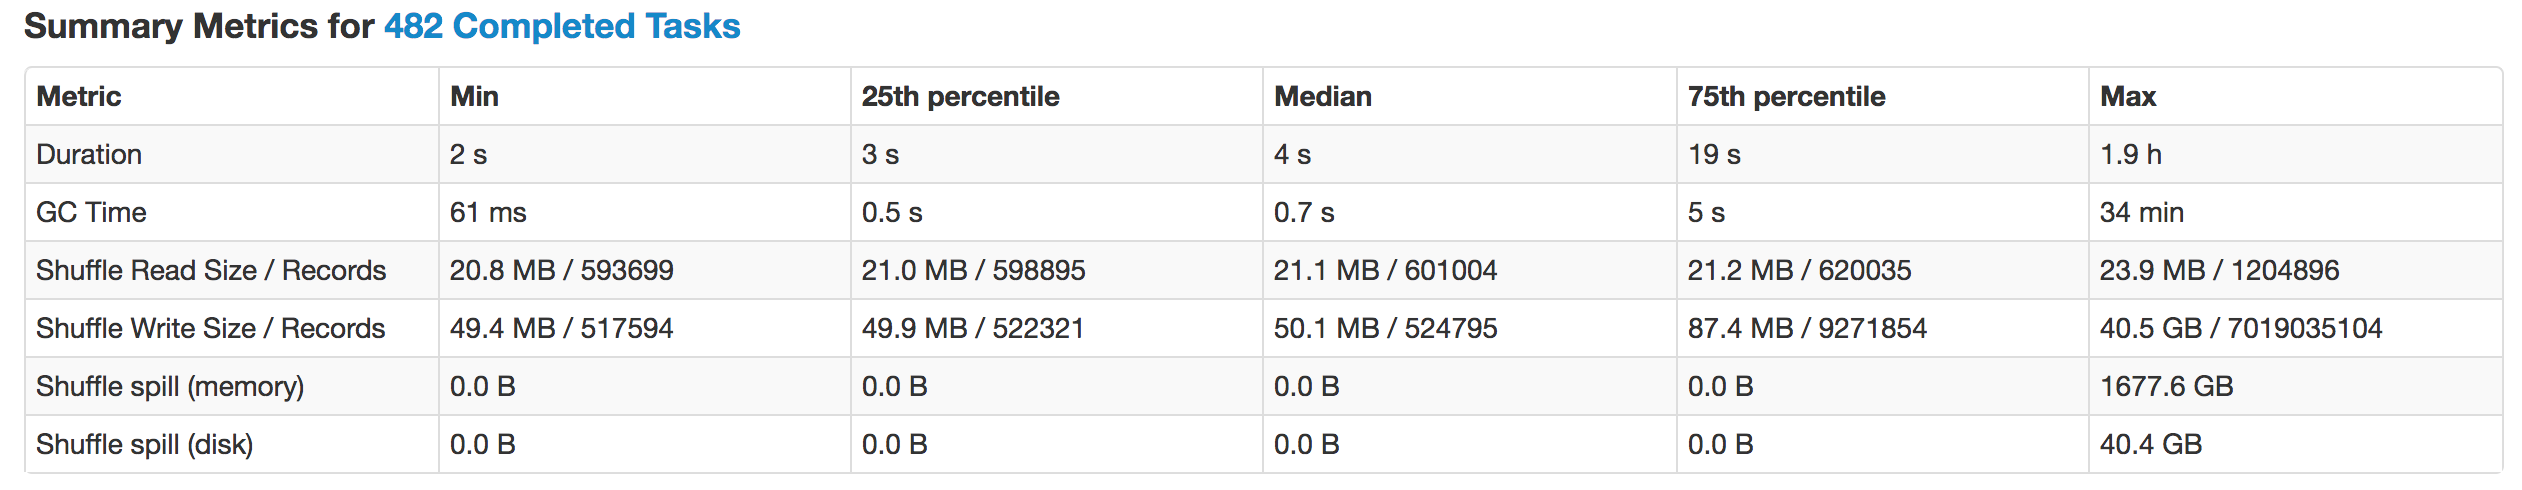
Task: Select the Shuffle spill (disk) row label
Action: 144,444
